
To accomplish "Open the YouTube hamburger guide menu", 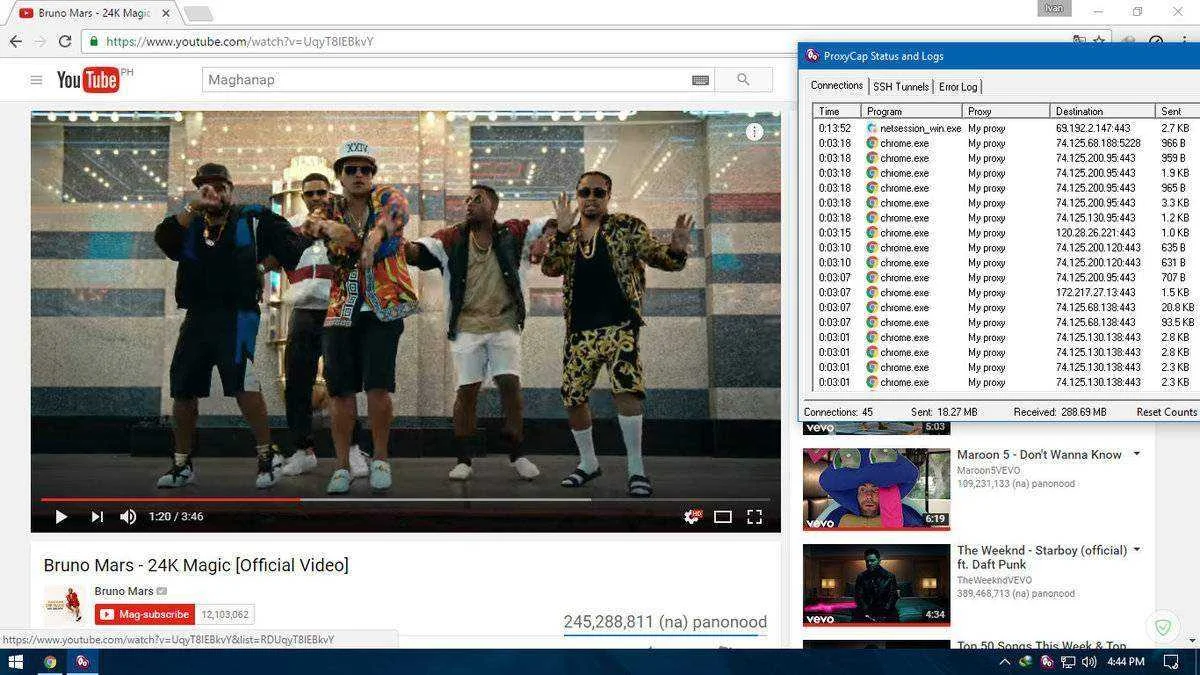I will click(x=36, y=80).
